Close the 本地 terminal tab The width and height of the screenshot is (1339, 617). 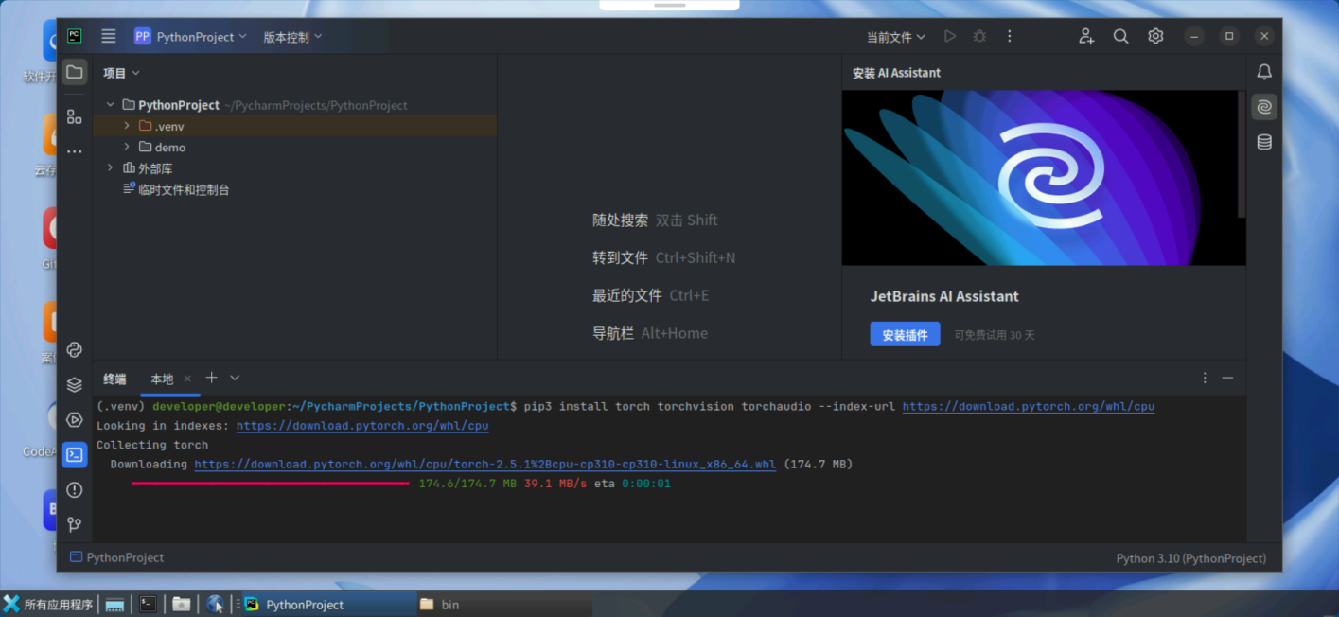[187, 379]
